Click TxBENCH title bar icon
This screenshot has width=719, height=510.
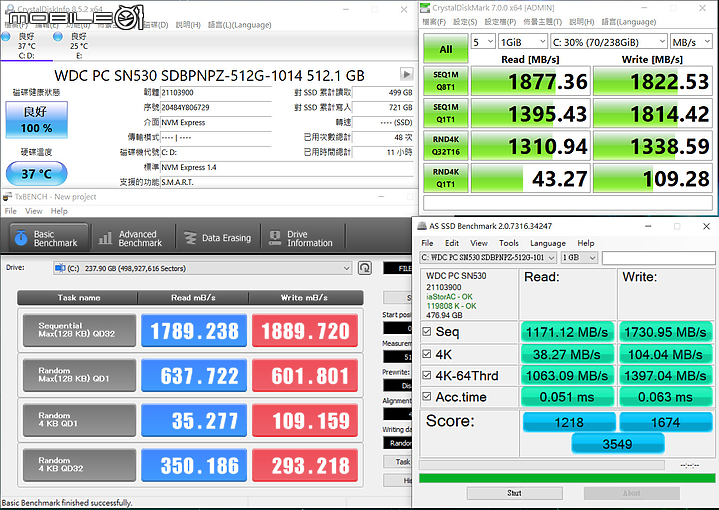[7, 197]
